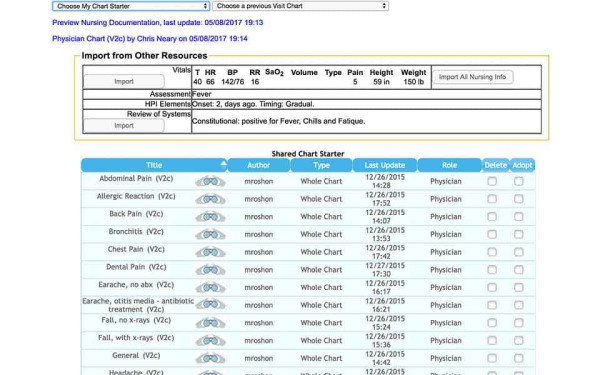Check Delete box for General chart
600x375 pixels.
pyautogui.click(x=492, y=358)
